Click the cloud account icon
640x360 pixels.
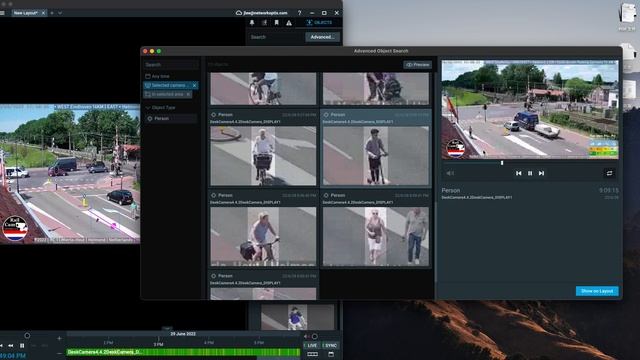239,13
